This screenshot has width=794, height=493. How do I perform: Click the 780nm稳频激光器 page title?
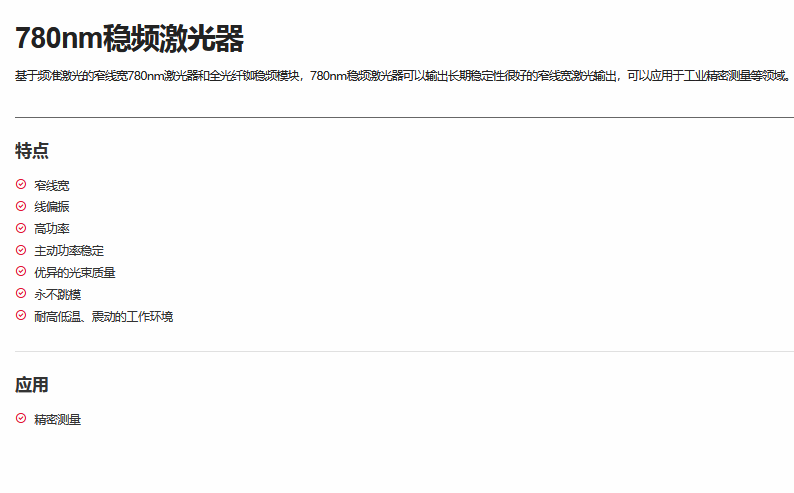pos(129,39)
